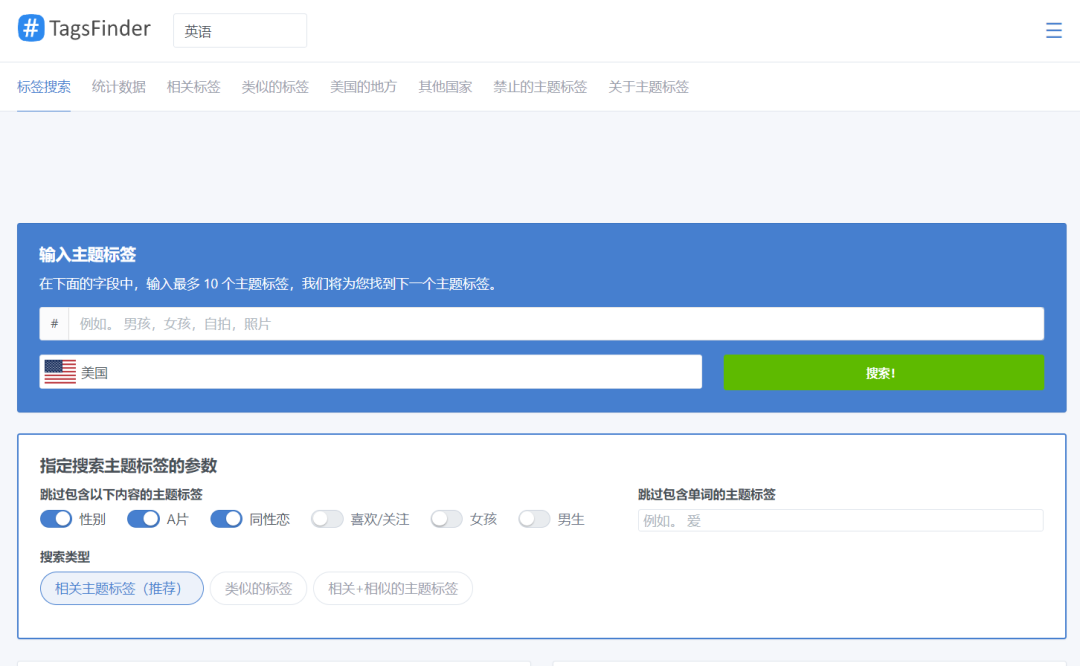Open the 美国 country selector
The height and width of the screenshot is (666, 1080).
tap(370, 371)
